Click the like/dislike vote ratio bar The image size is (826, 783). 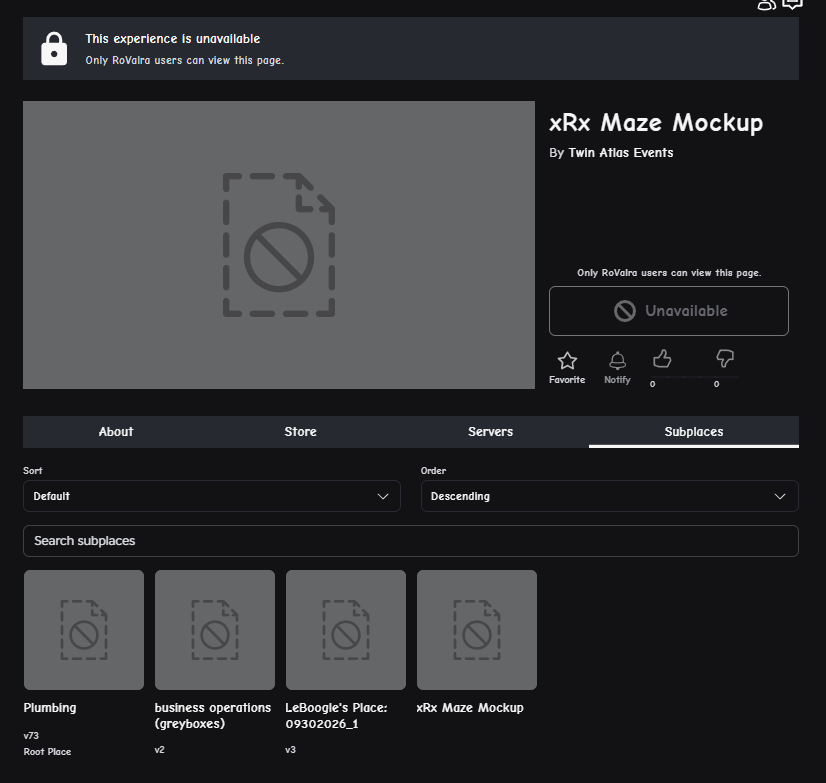coord(694,377)
